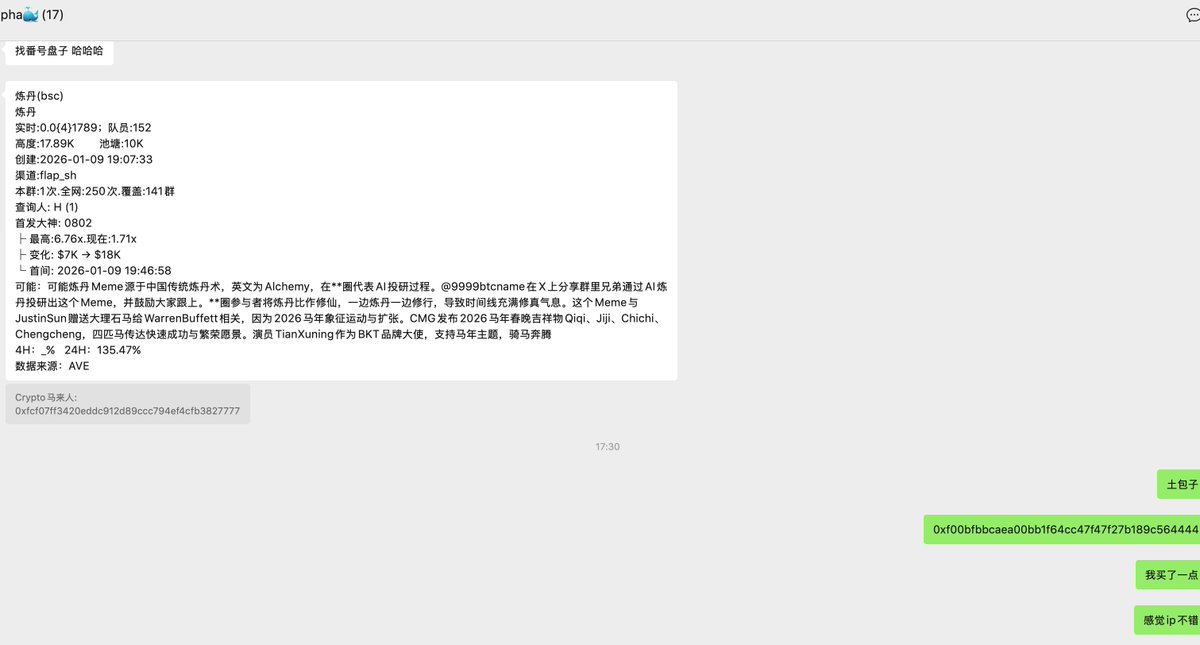This screenshot has width=1200, height=645.
Task: Click the line 创建:2026-01-09 19:07:33
Action: [x=84, y=159]
